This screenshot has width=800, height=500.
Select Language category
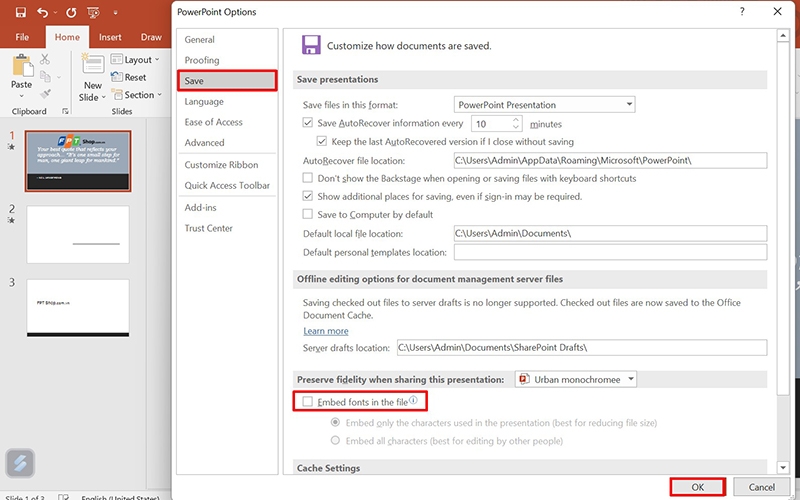coord(227,102)
